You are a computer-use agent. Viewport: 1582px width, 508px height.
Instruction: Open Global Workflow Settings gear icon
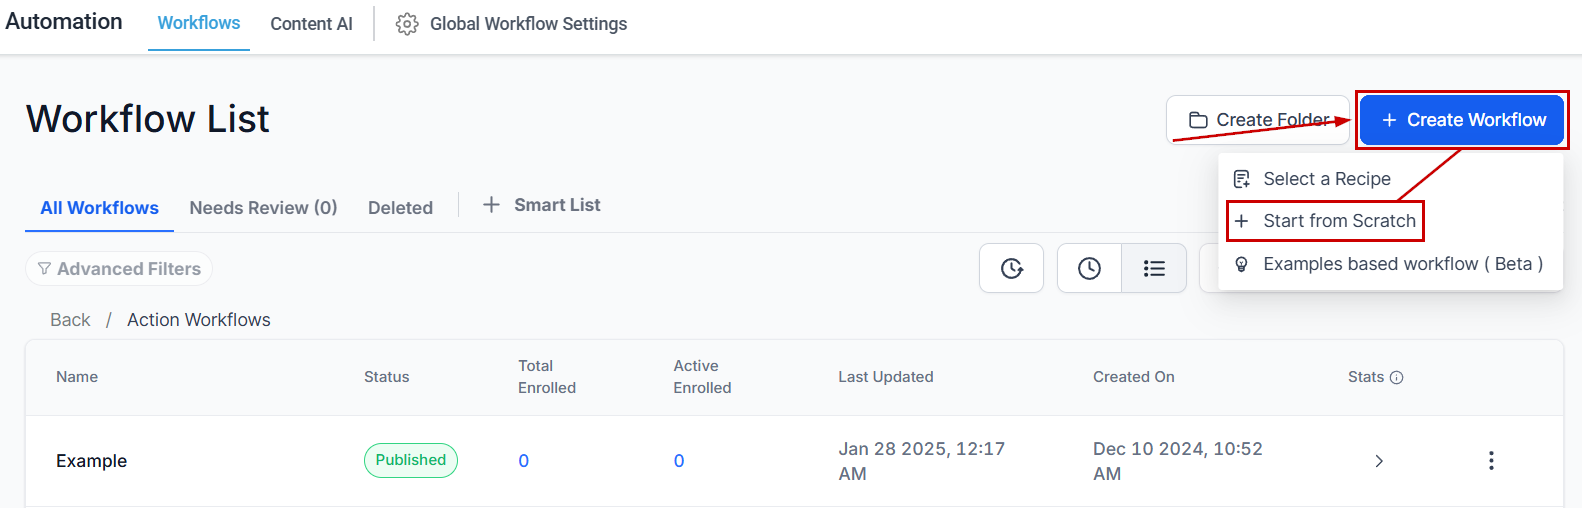(x=407, y=24)
